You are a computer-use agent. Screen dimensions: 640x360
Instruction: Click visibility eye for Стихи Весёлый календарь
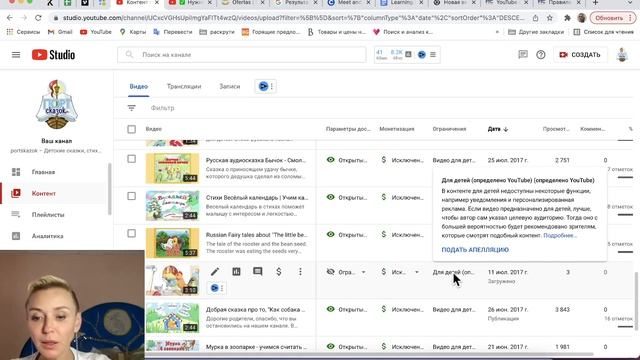point(331,197)
